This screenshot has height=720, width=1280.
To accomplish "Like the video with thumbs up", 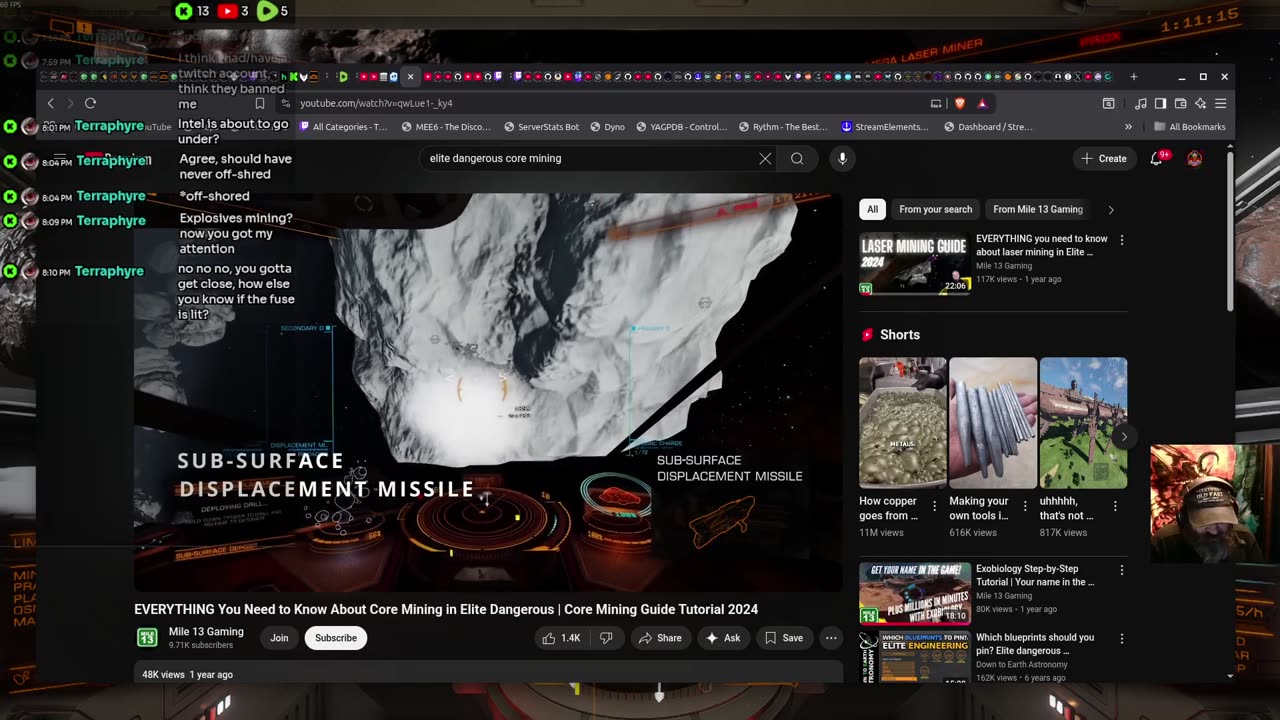I will pyautogui.click(x=562, y=638).
